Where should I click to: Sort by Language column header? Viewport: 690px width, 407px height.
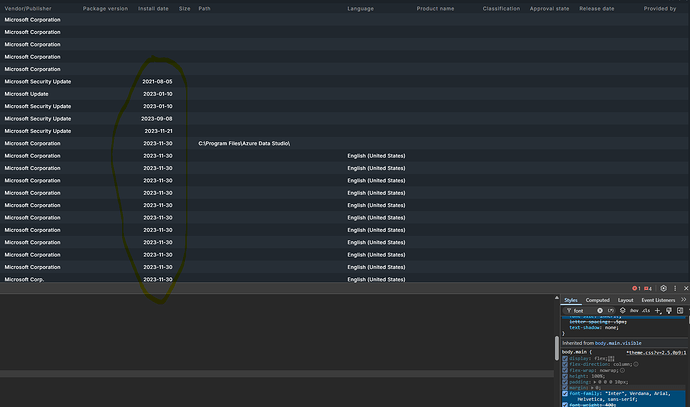(x=360, y=8)
